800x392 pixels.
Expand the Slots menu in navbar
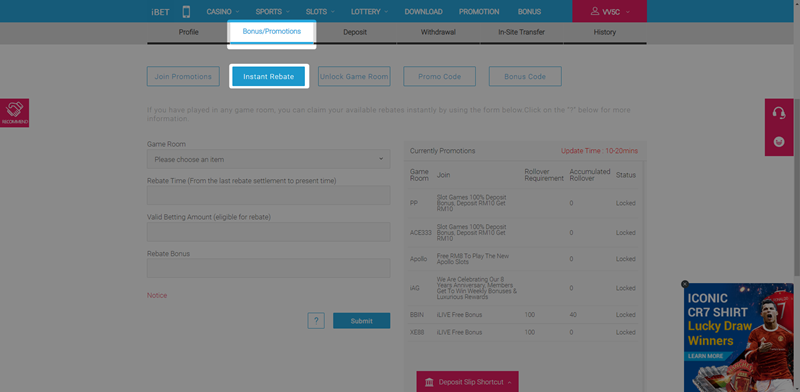320,11
